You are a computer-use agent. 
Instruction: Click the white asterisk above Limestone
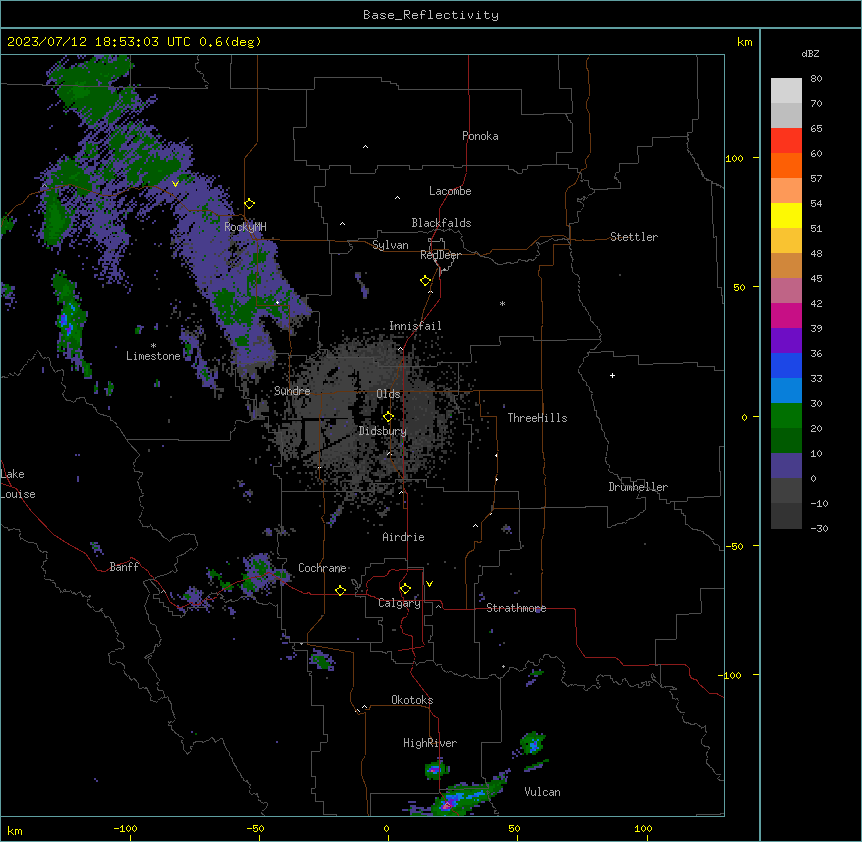point(153,346)
